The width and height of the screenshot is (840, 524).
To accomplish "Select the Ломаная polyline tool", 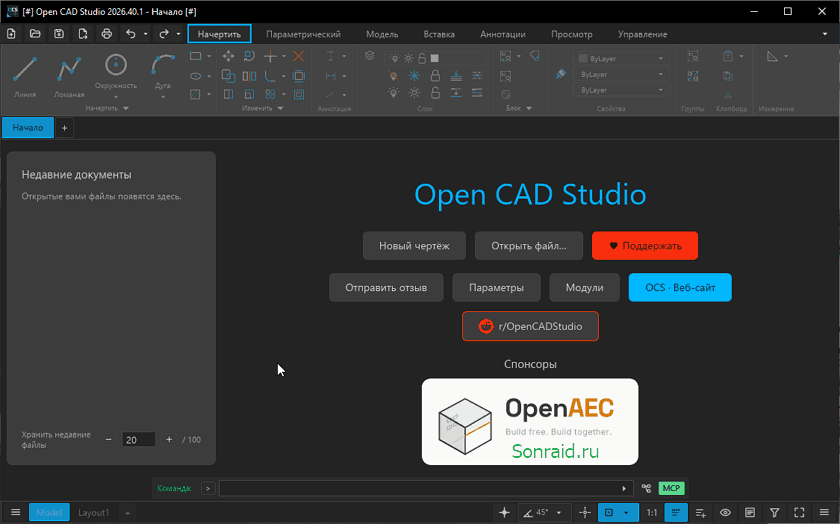I will 69,76.
